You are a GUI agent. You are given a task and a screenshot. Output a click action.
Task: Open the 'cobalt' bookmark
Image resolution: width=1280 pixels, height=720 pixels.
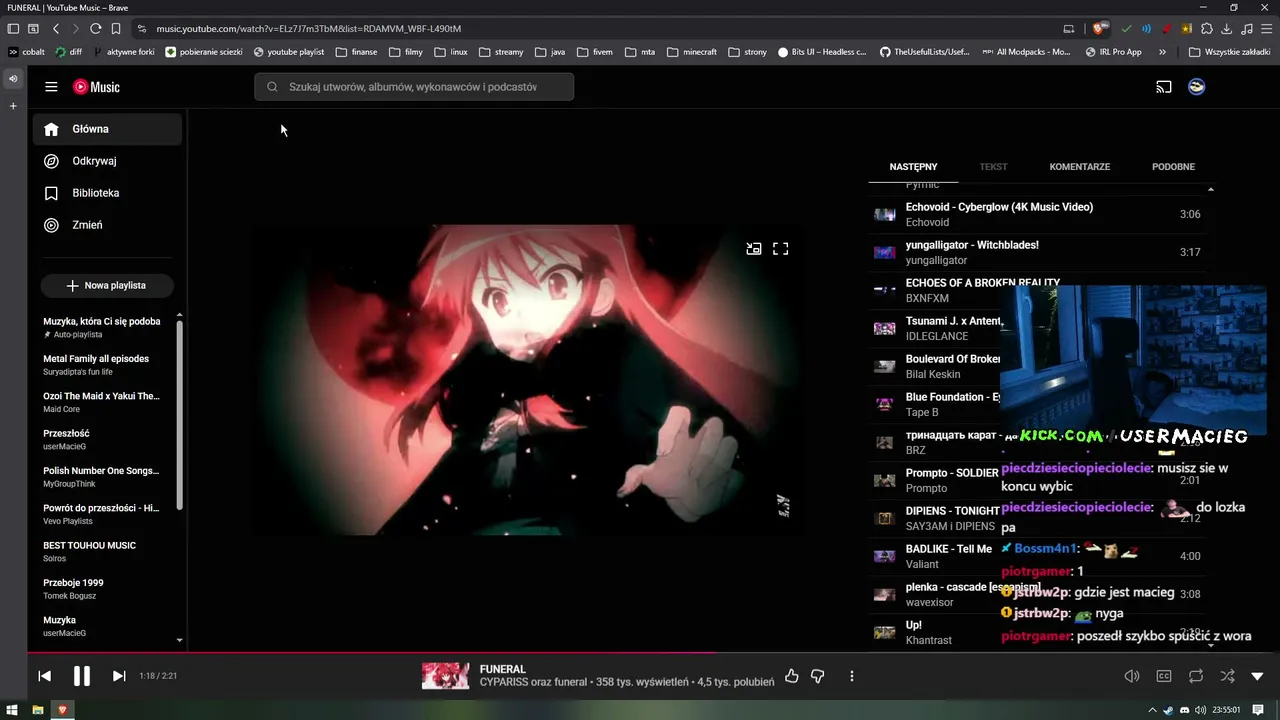pyautogui.click(x=26, y=52)
